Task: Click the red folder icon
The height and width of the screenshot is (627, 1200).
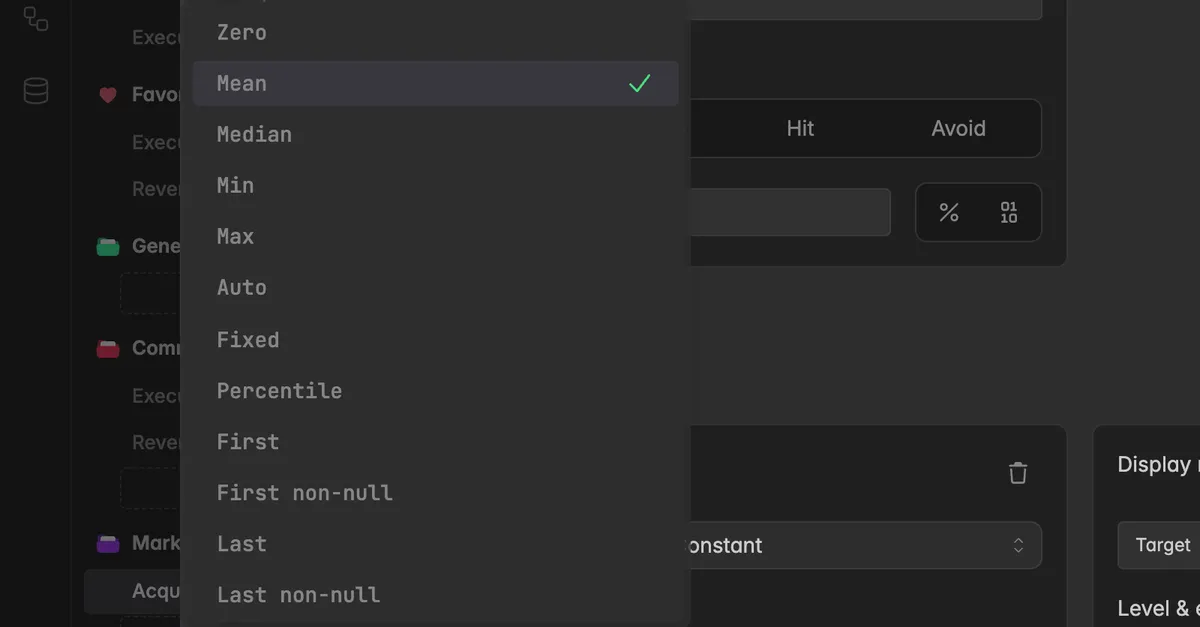Action: (108, 349)
